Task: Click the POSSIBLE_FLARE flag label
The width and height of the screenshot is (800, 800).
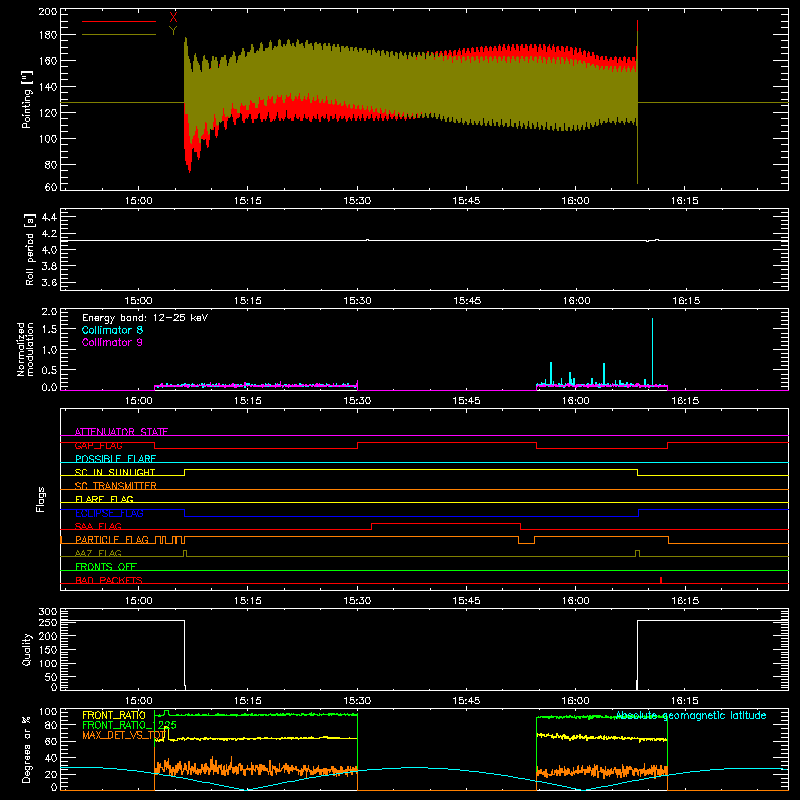Action: (x=115, y=459)
